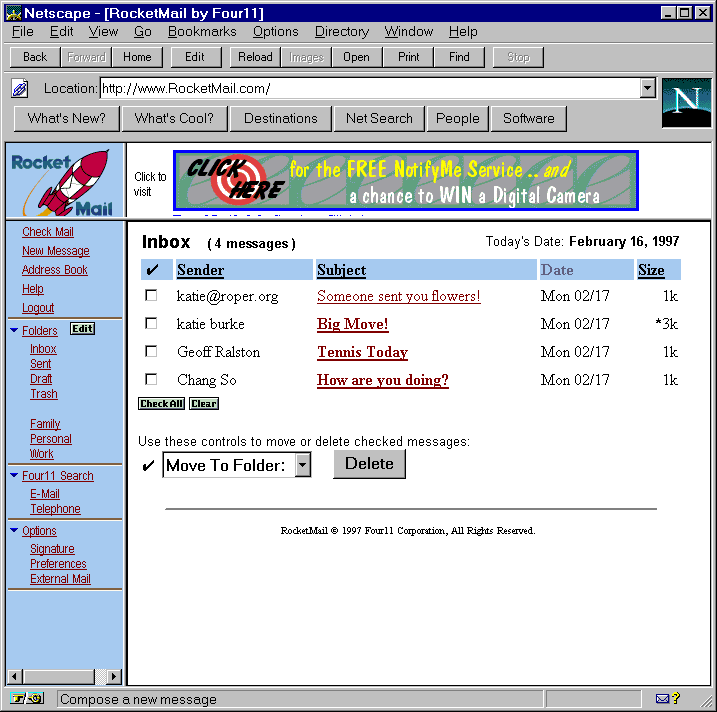The image size is (717, 712).
Task: Click the checkmark column header icon
Action: point(153,270)
